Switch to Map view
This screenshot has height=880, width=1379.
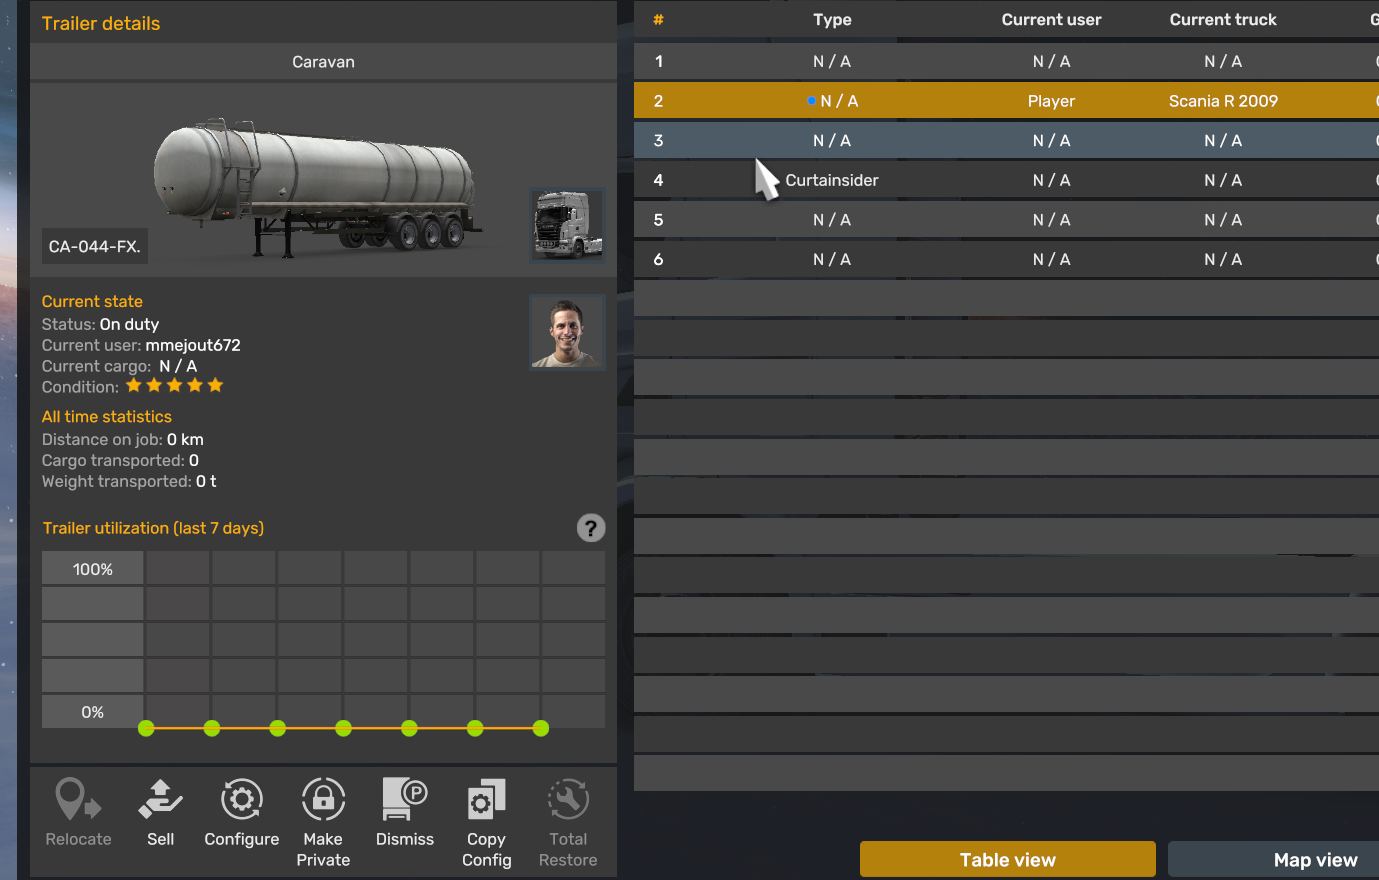click(x=1315, y=859)
